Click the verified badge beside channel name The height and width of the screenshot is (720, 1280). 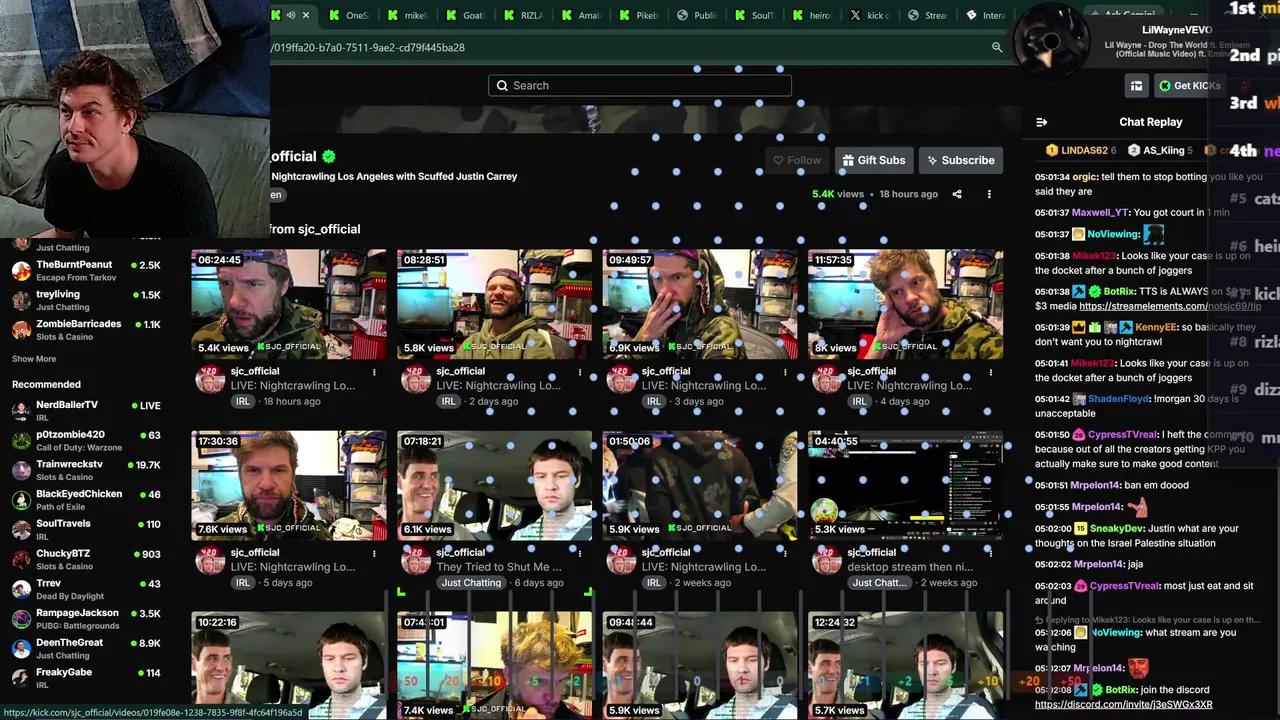(329, 156)
